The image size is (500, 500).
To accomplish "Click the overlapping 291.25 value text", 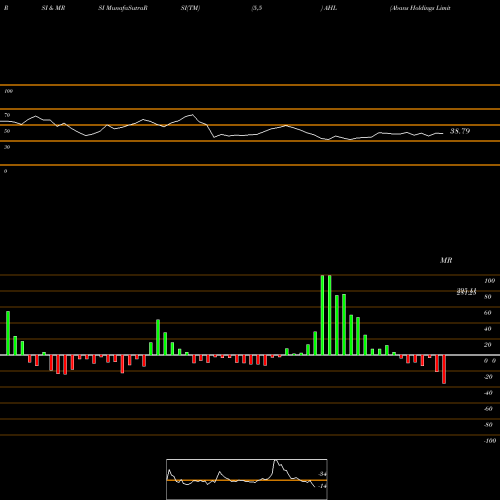I will point(466,292).
